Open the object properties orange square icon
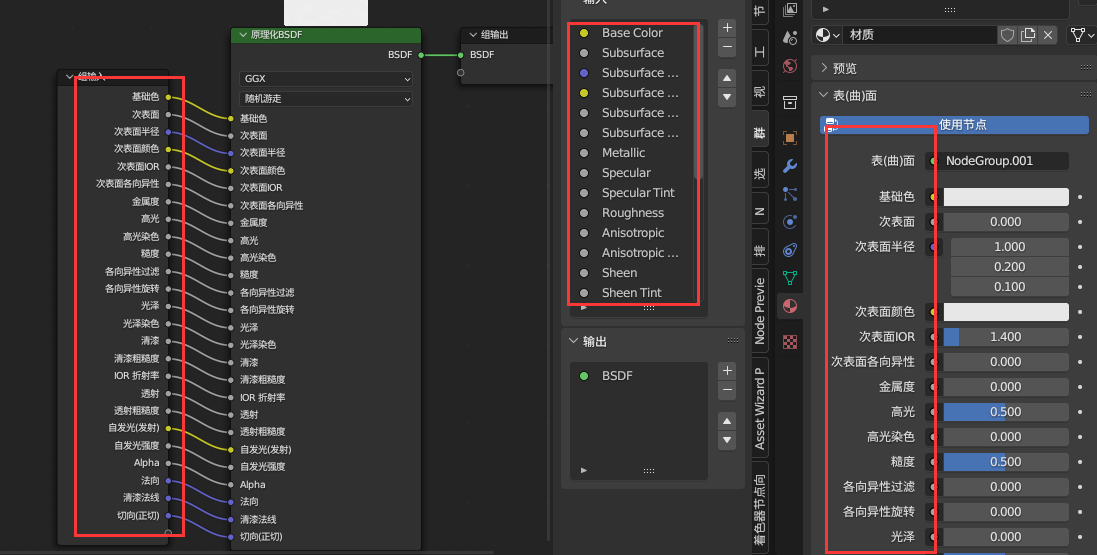Image resolution: width=1097 pixels, height=555 pixels. pyautogui.click(x=790, y=138)
